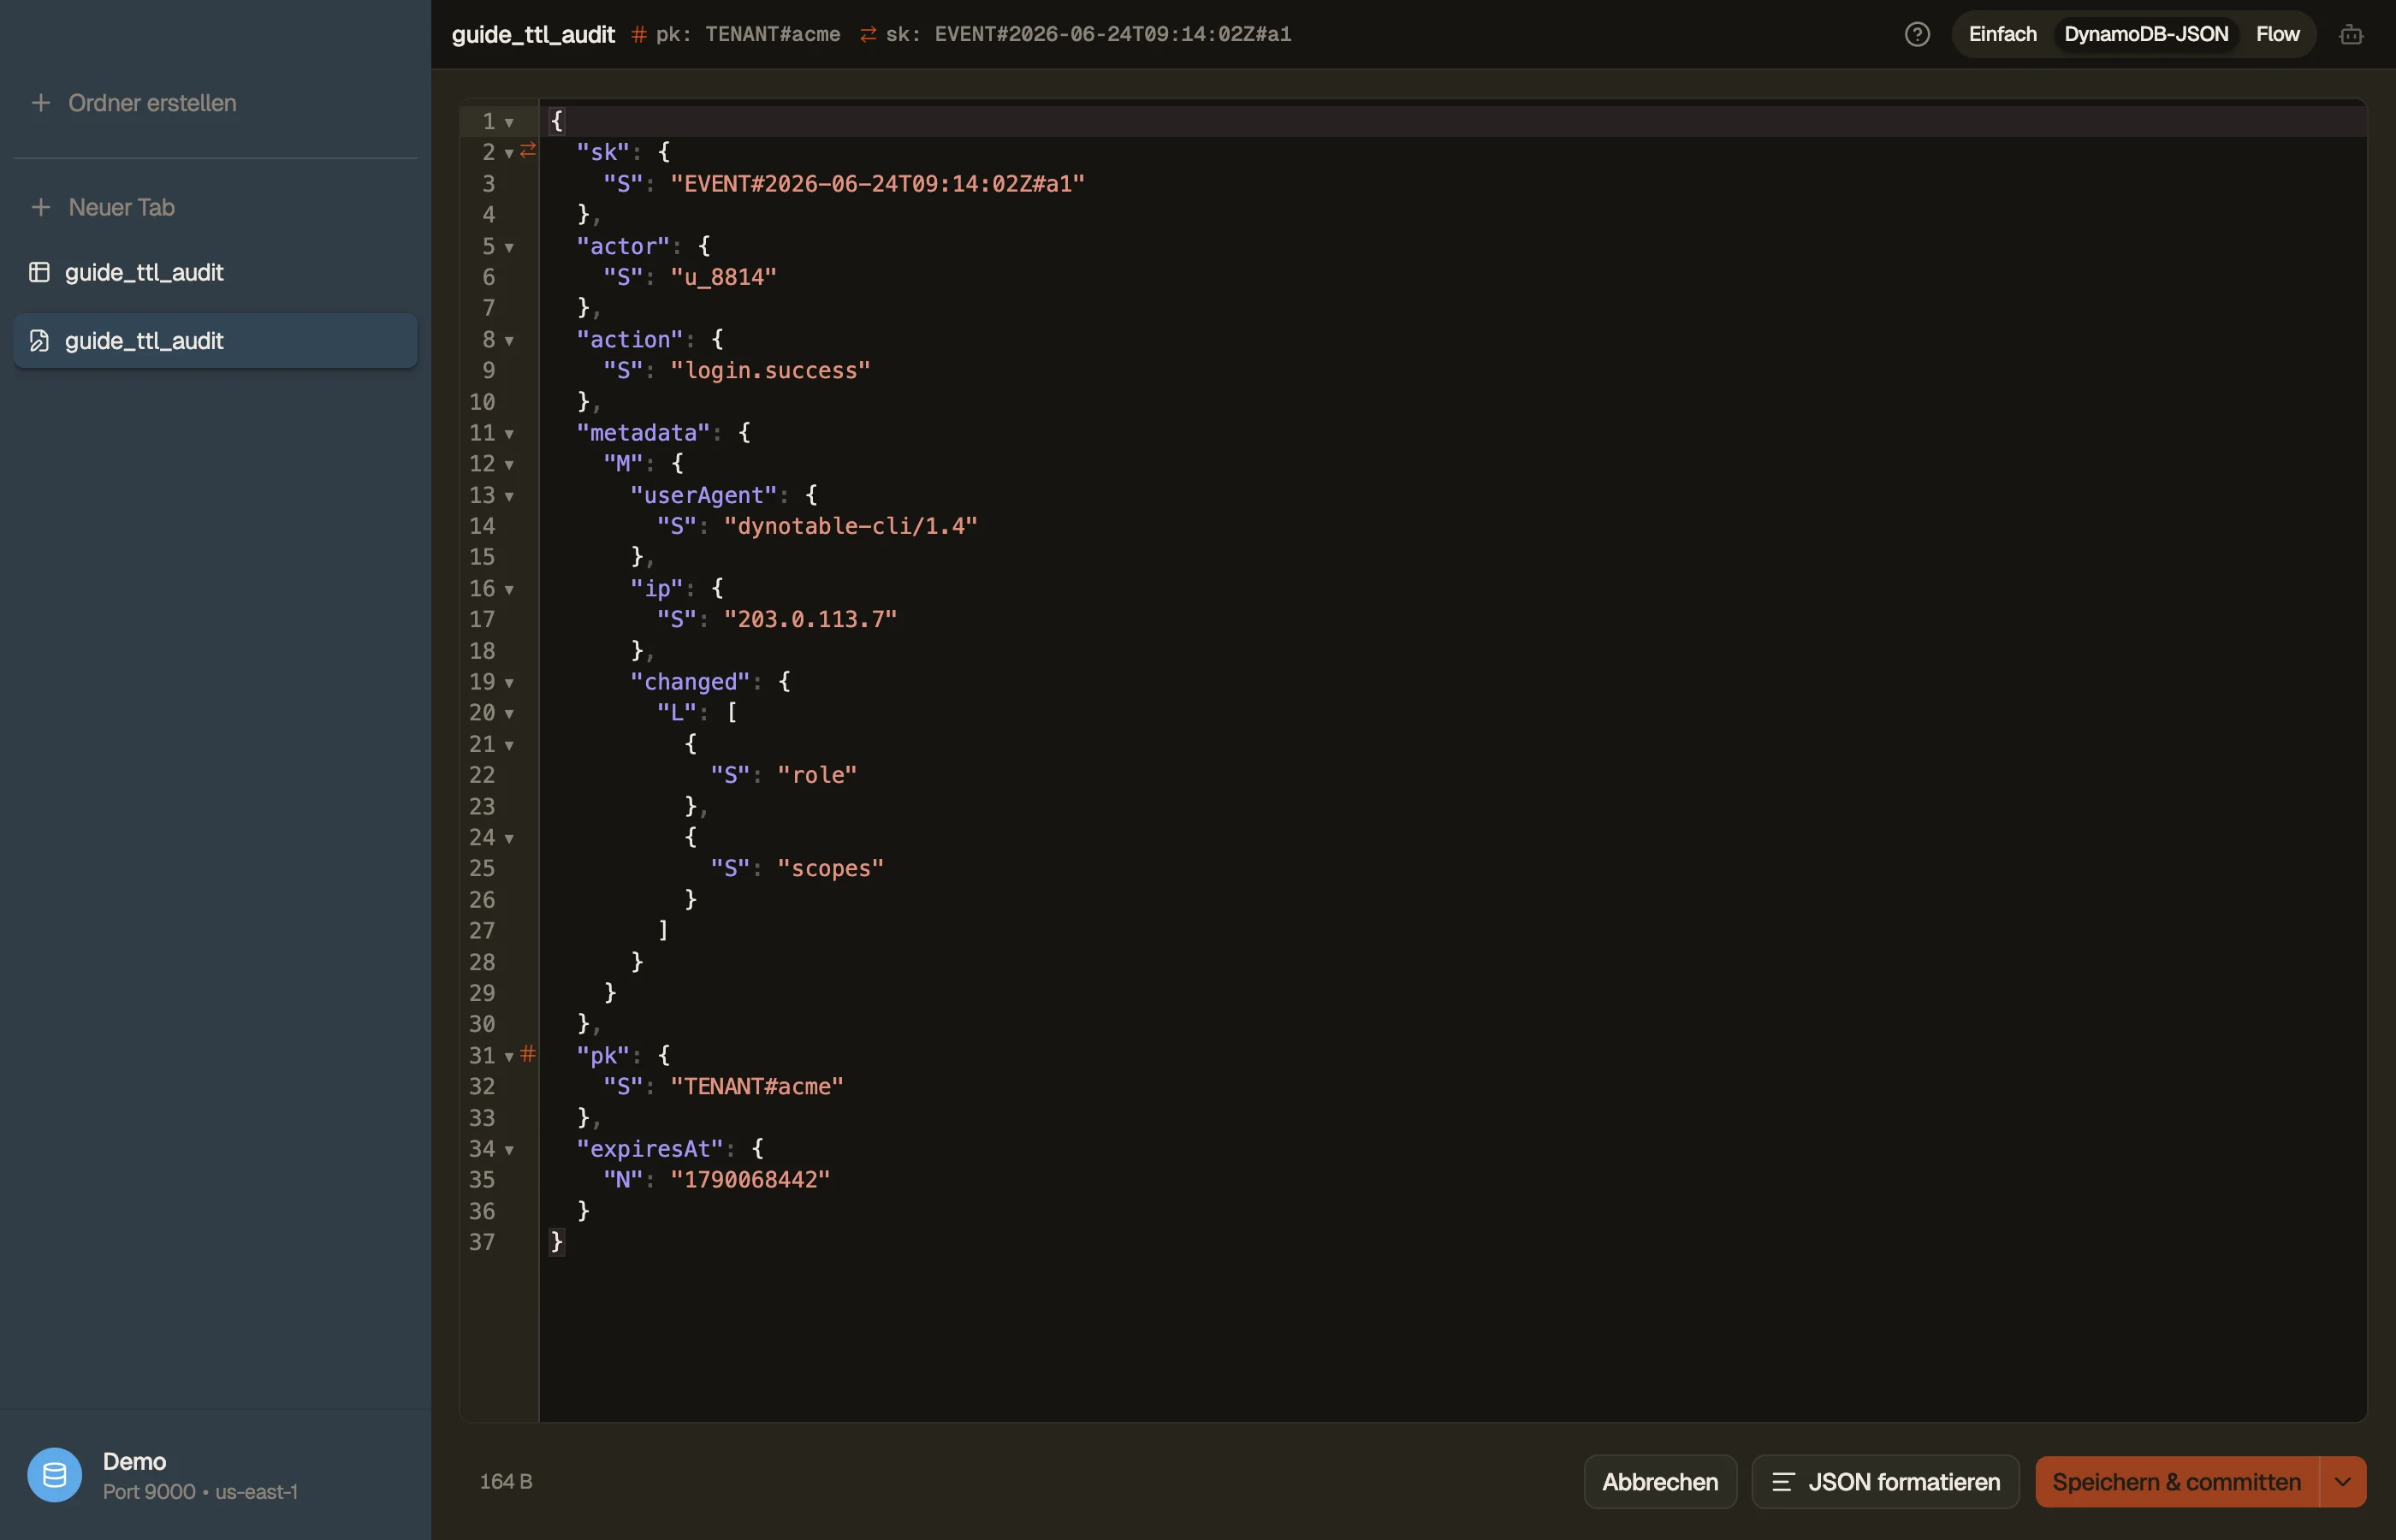Place cursor after closing brace on line 37

(566, 1242)
